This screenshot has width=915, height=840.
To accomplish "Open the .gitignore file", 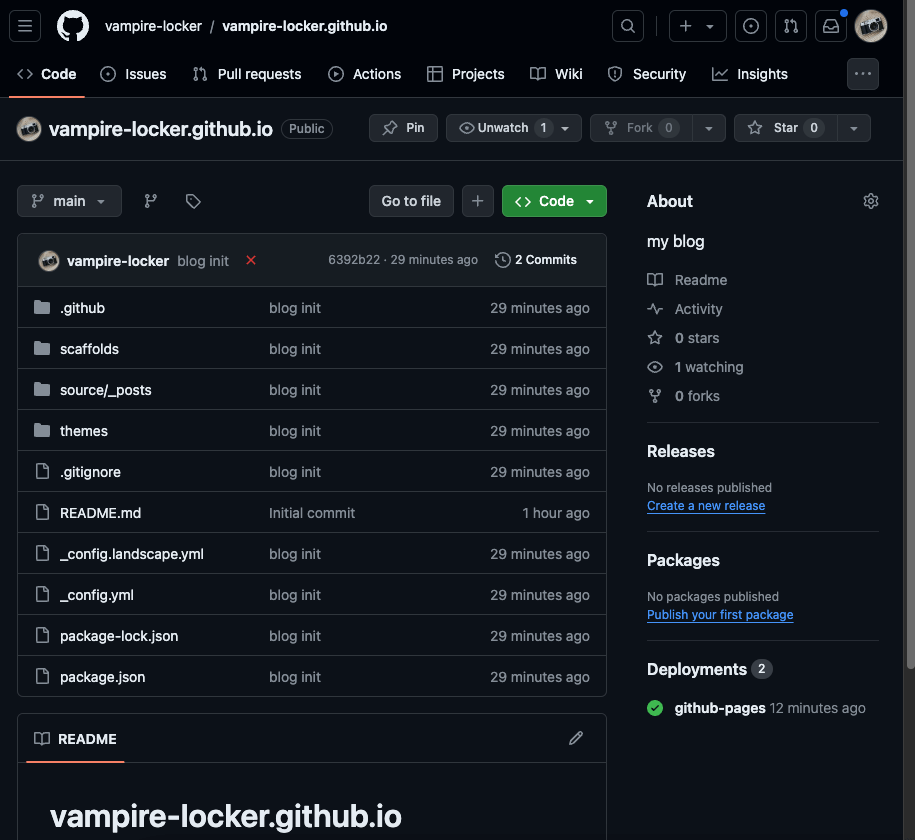I will (x=90, y=472).
